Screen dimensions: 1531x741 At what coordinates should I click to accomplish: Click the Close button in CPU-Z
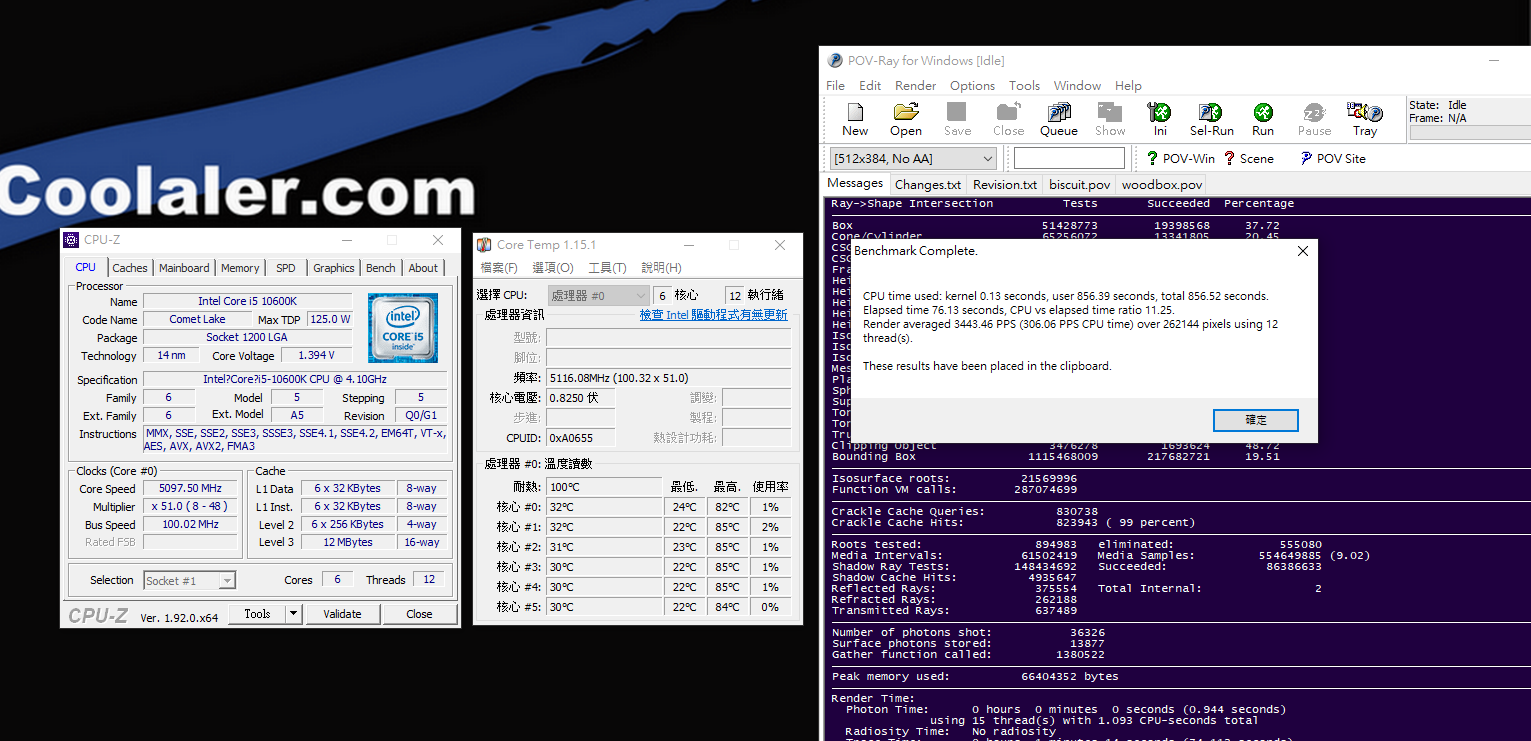[419, 614]
